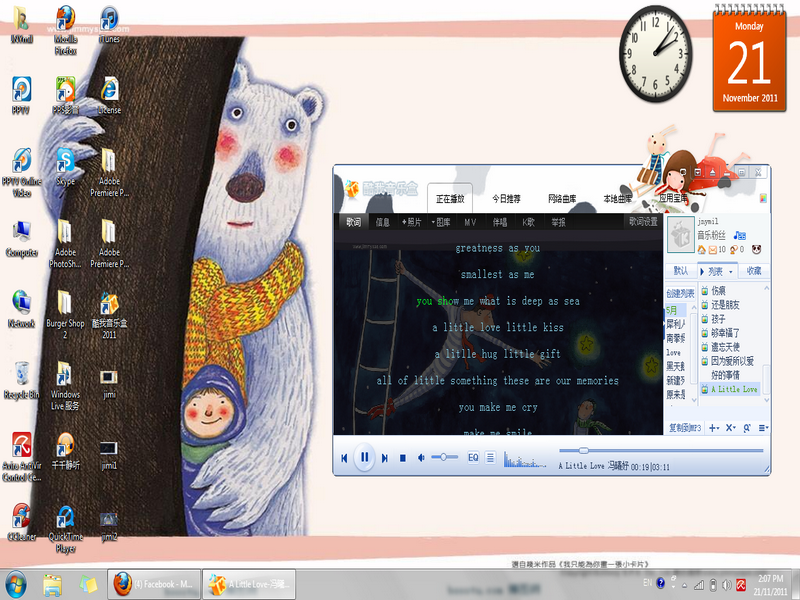Viewport: 800px width, 600px height.
Task: Select the 信息 info sub-tab
Action: click(383, 222)
